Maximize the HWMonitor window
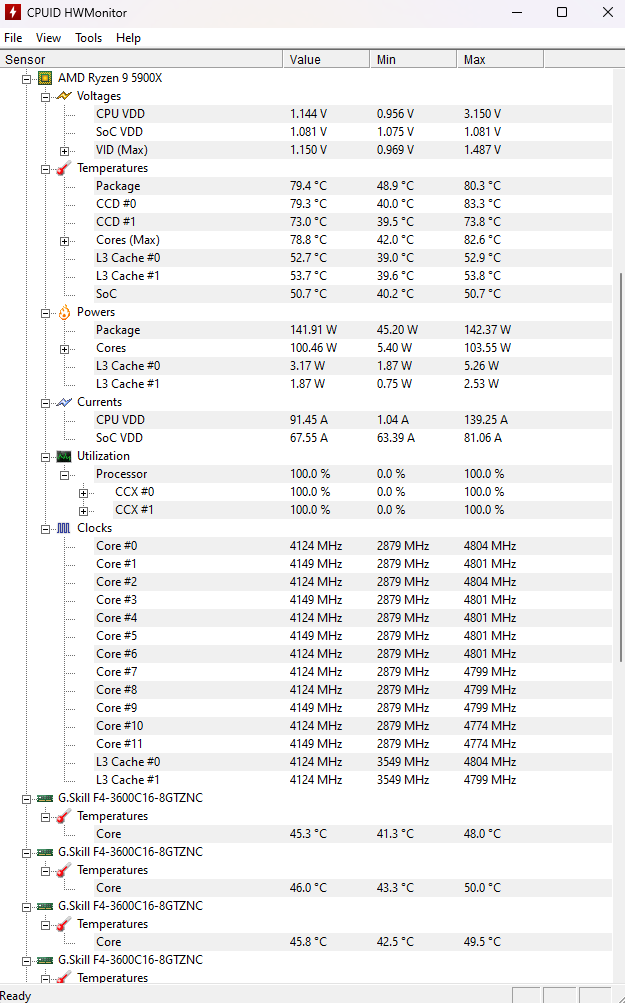The width and height of the screenshot is (625, 1003). 562,12
